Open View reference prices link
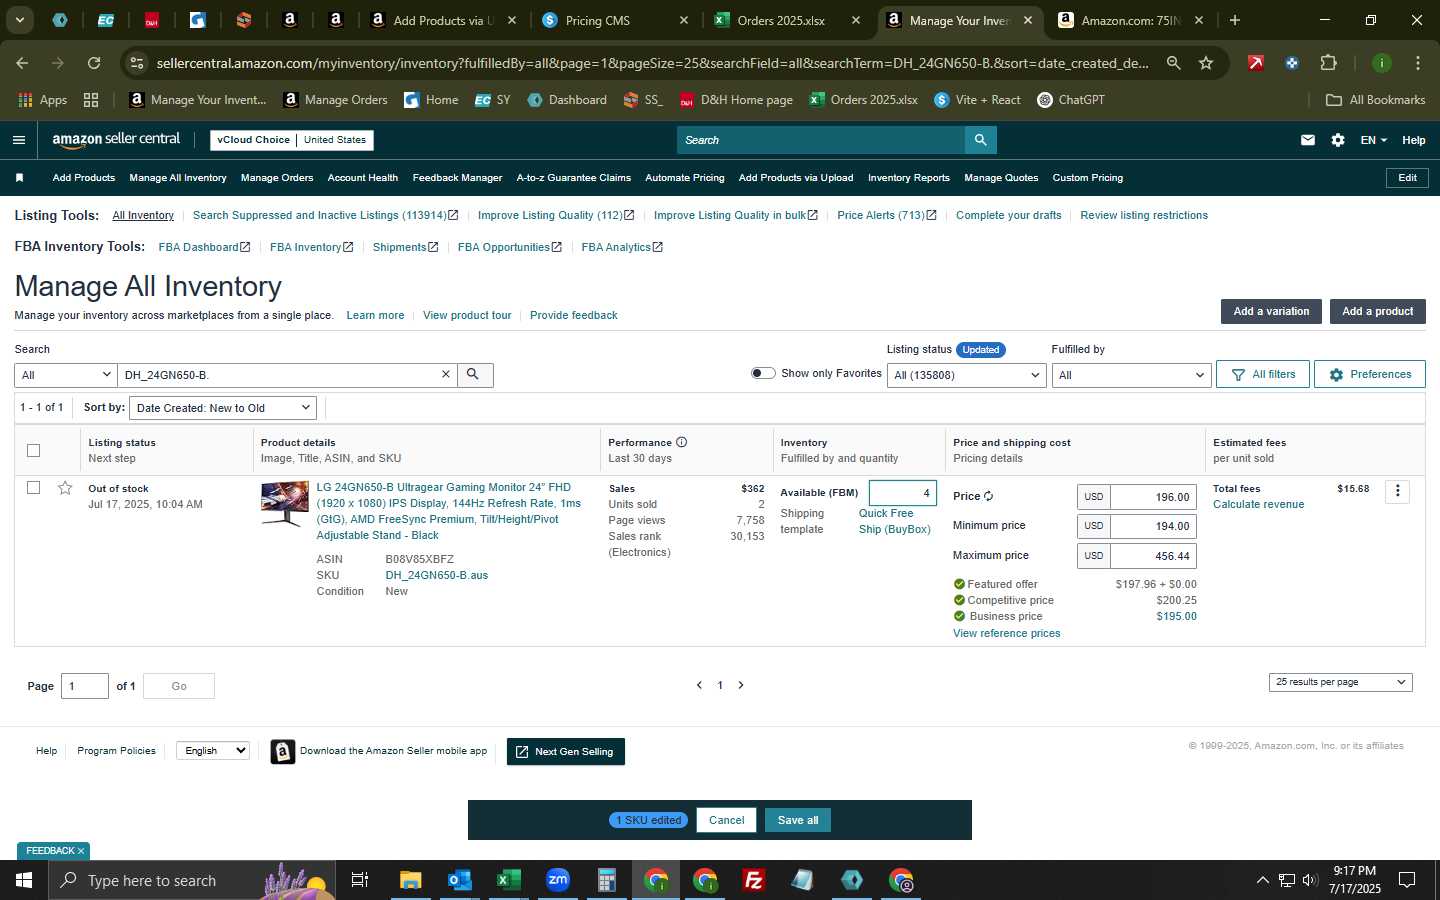Screen dimensions: 1440x900 [1006, 633]
